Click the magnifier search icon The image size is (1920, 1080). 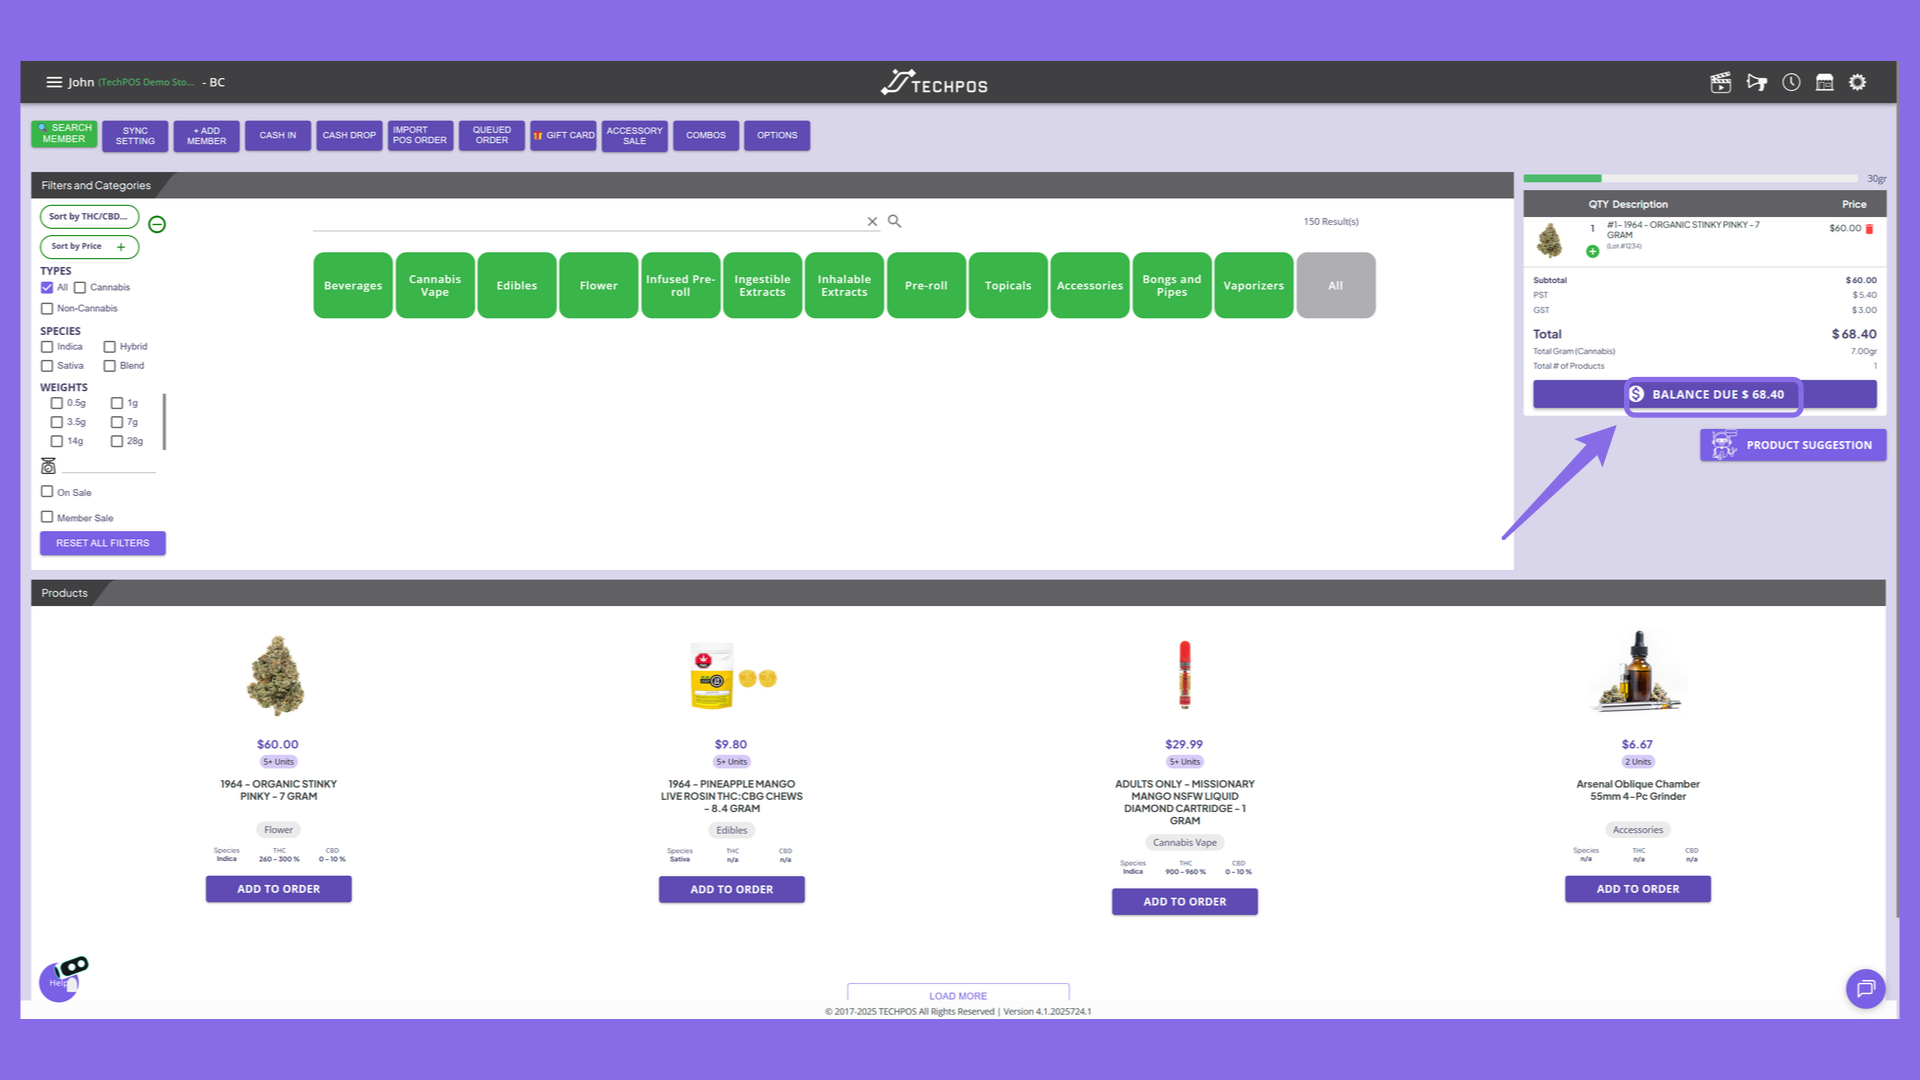(895, 221)
